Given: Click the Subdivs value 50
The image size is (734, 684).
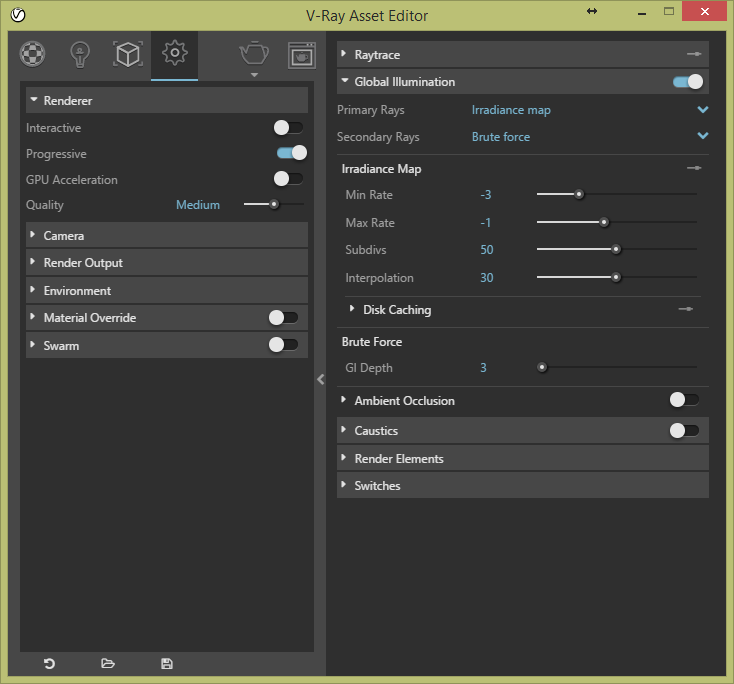Looking at the screenshot, I should pyautogui.click(x=487, y=250).
